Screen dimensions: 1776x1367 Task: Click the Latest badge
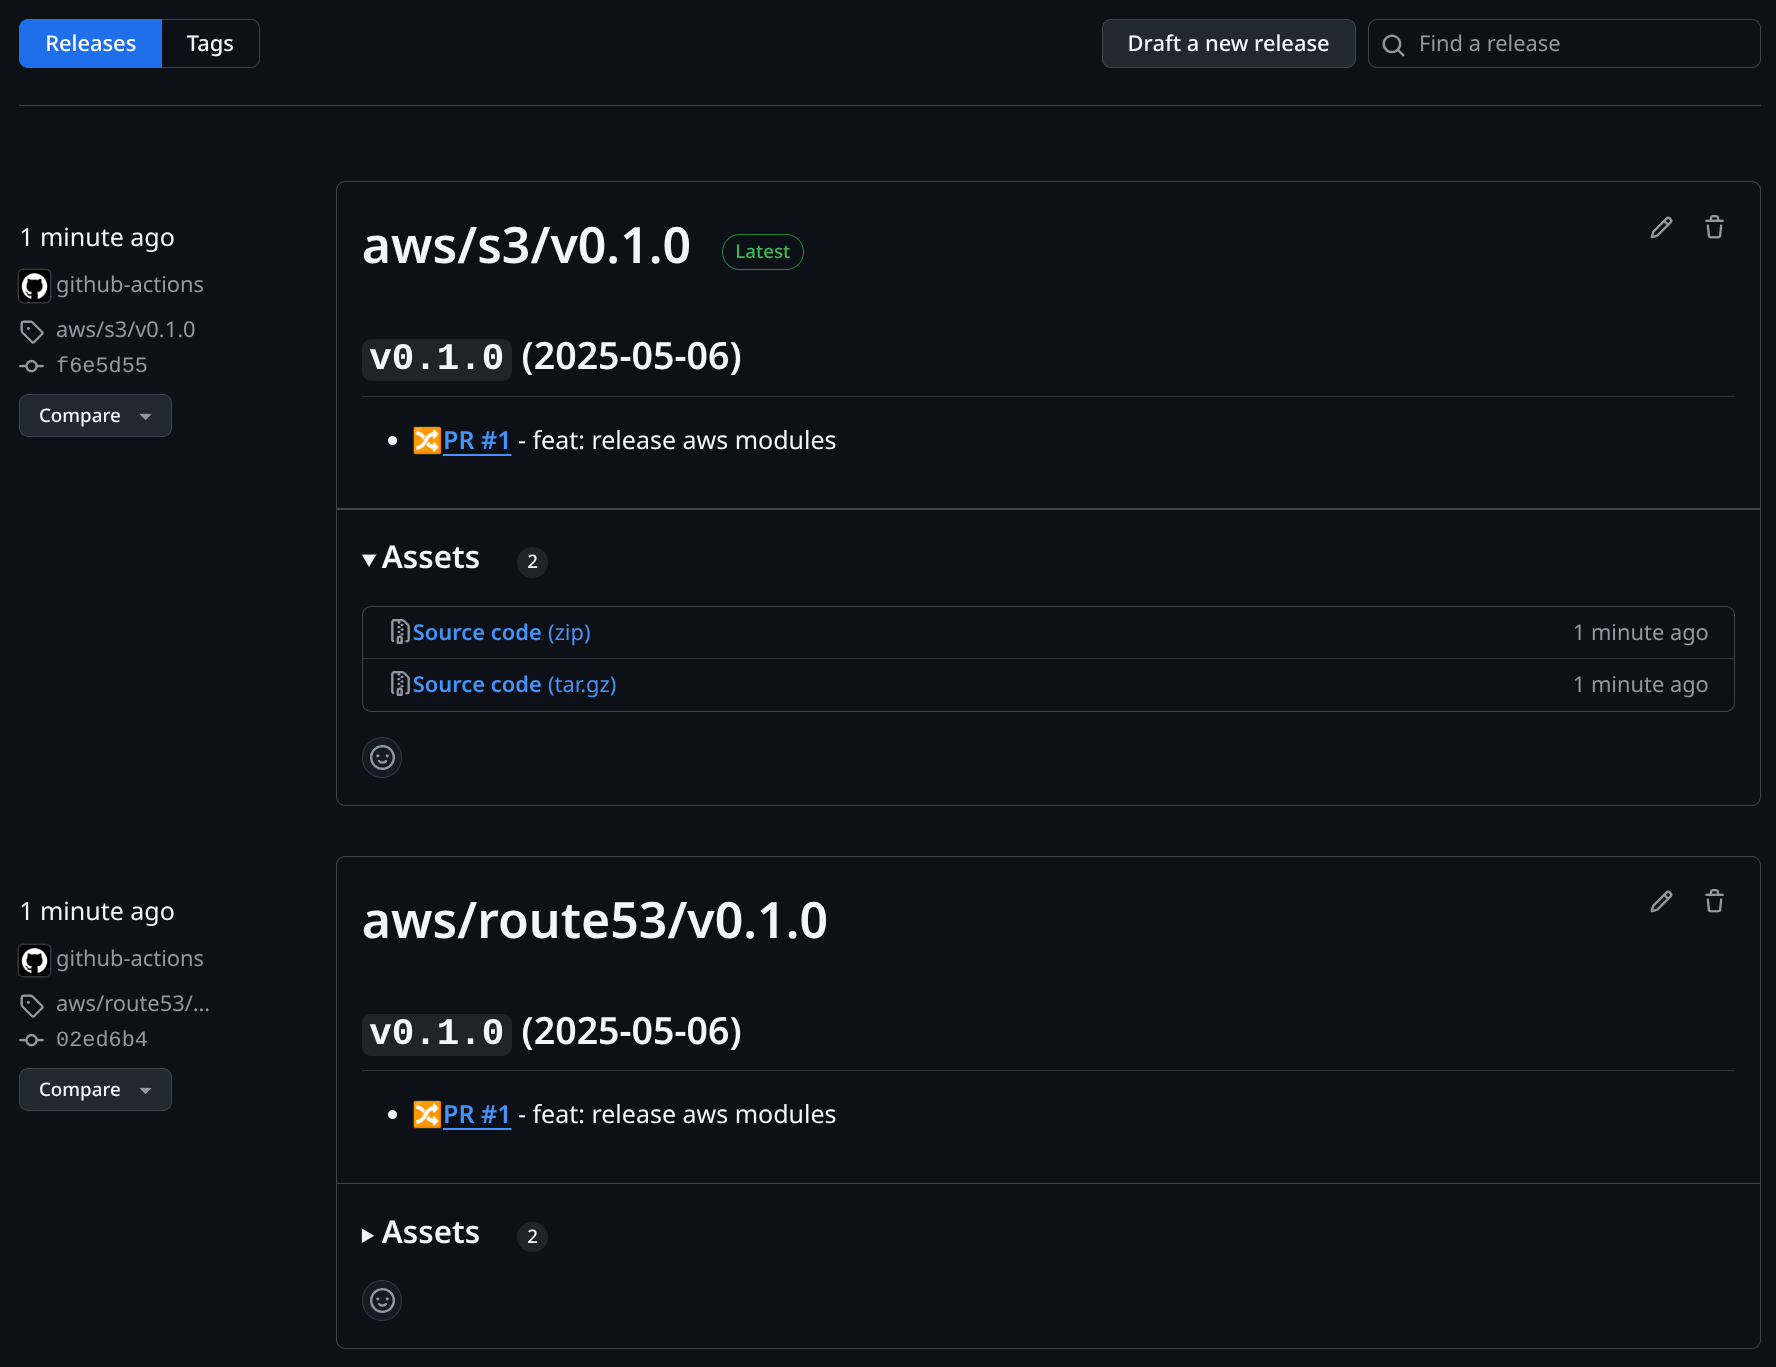[x=762, y=252]
